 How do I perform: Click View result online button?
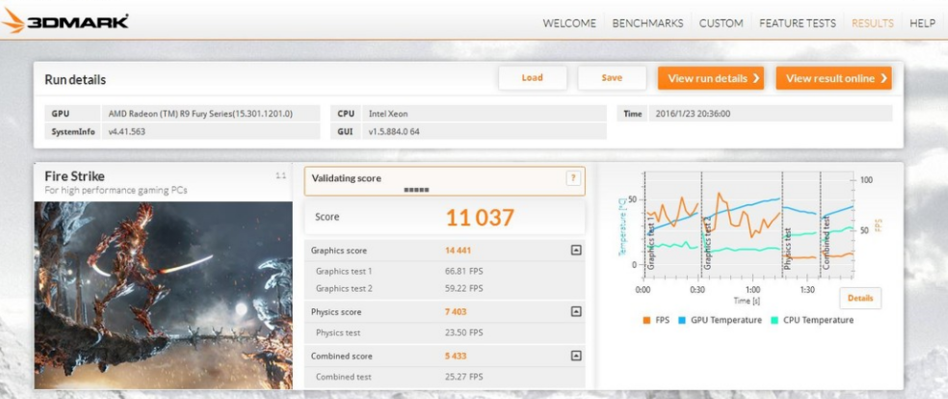click(x=834, y=78)
